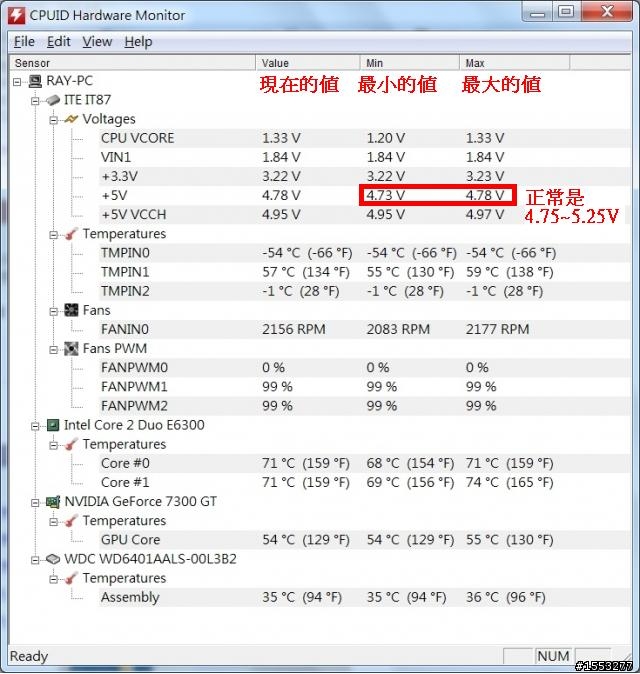Collapse the Fans branch

54,311
